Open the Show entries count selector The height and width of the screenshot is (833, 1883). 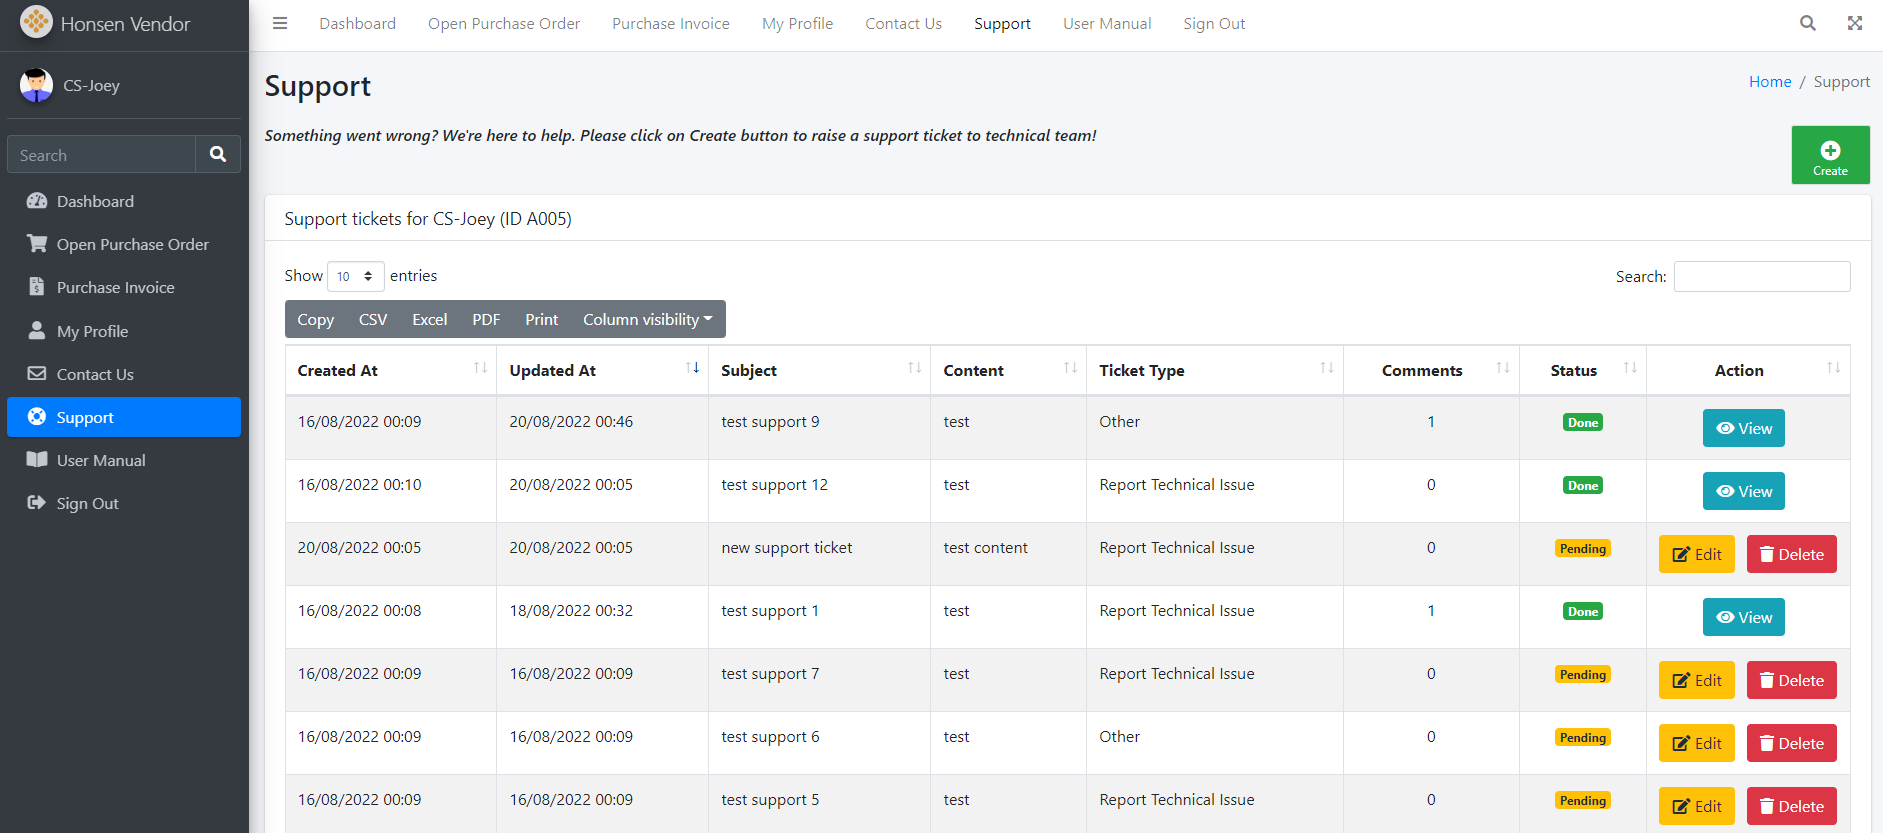coord(355,277)
